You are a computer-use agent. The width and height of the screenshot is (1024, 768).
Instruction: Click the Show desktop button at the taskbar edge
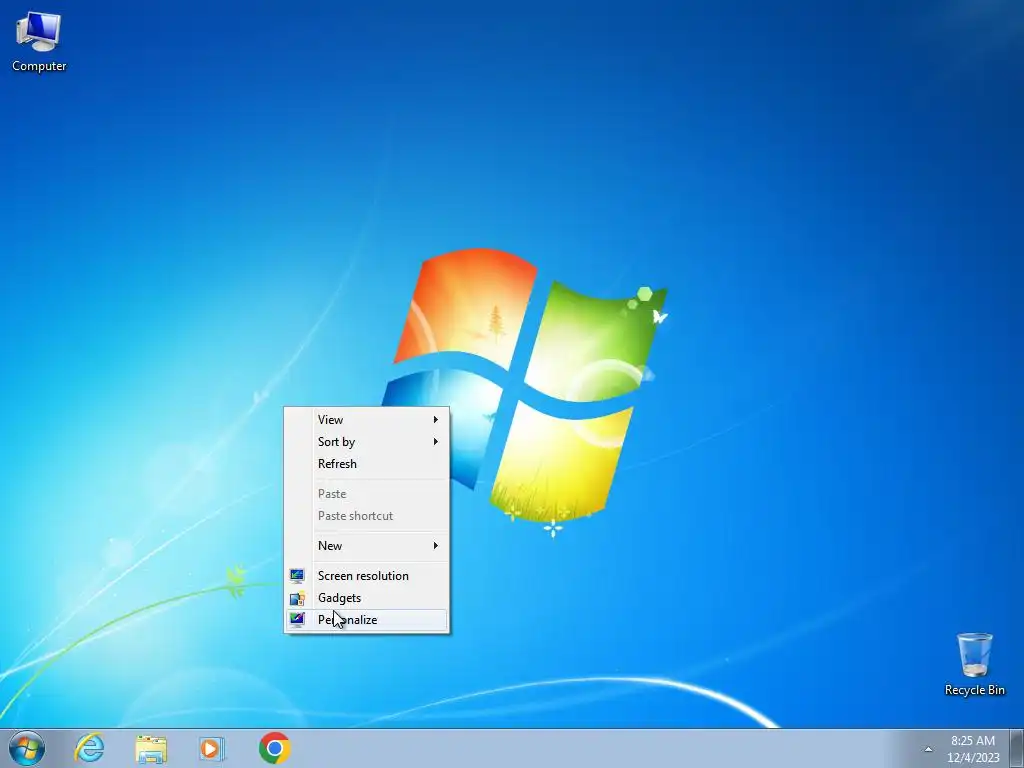1017,748
